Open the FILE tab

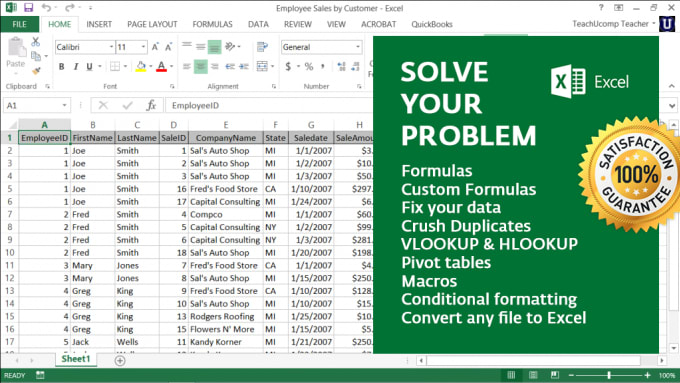(20, 24)
